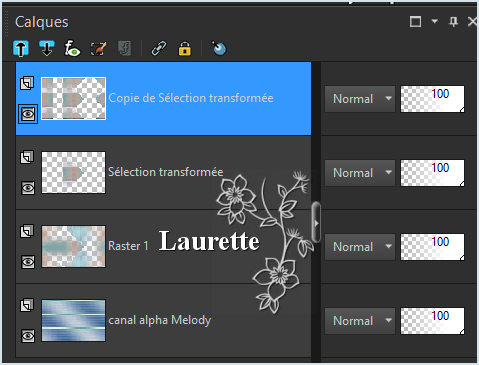Viewport: 479px width, 365px height.
Task: Click the link layers chain icon
Action: [159, 49]
